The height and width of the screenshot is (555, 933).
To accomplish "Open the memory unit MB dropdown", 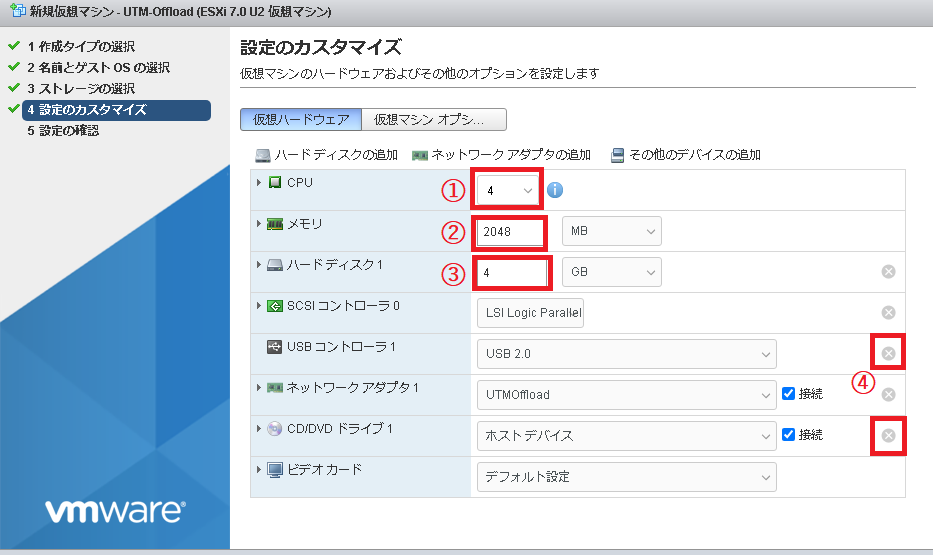I will click(x=611, y=231).
